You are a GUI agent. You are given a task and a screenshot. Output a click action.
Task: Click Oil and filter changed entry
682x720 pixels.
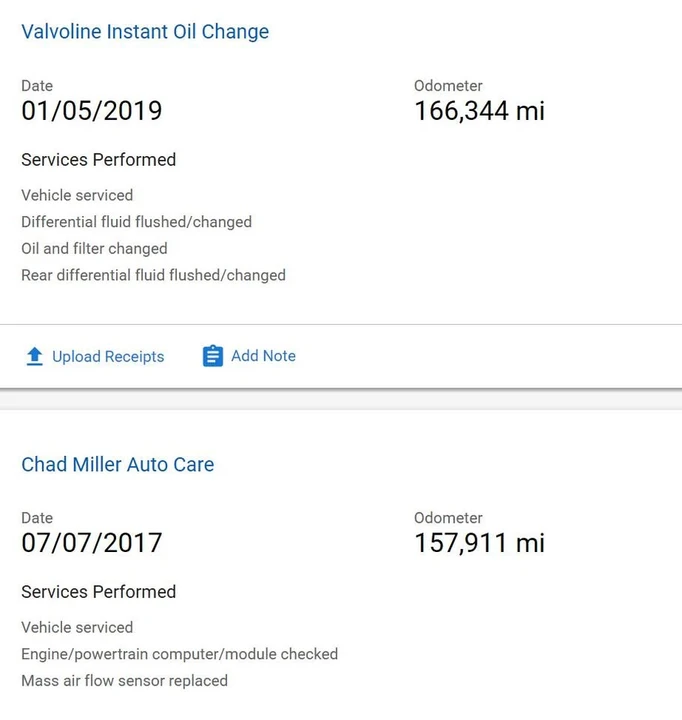coord(94,248)
